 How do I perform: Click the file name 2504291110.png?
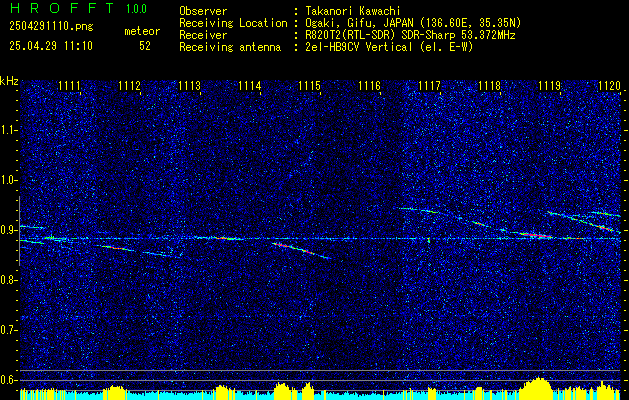point(51,26)
